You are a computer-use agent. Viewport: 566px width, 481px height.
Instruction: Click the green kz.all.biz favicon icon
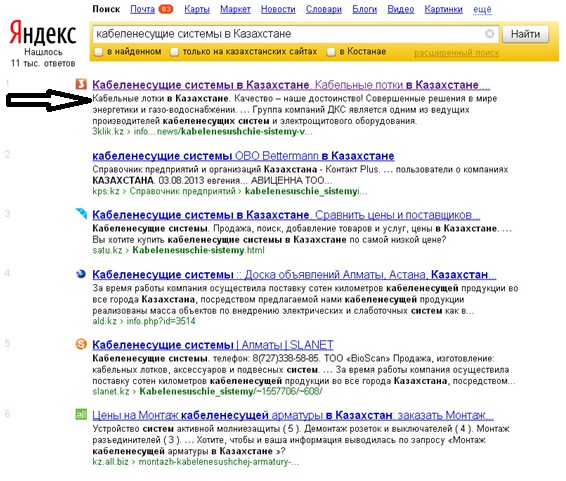pos(81,414)
